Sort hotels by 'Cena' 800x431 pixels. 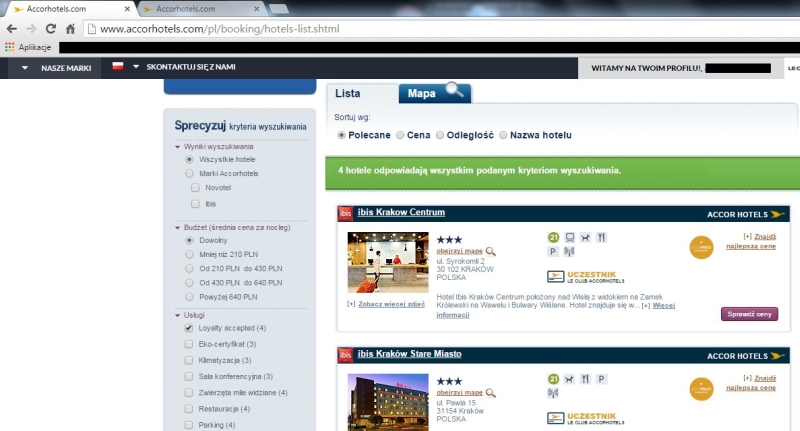pos(401,135)
